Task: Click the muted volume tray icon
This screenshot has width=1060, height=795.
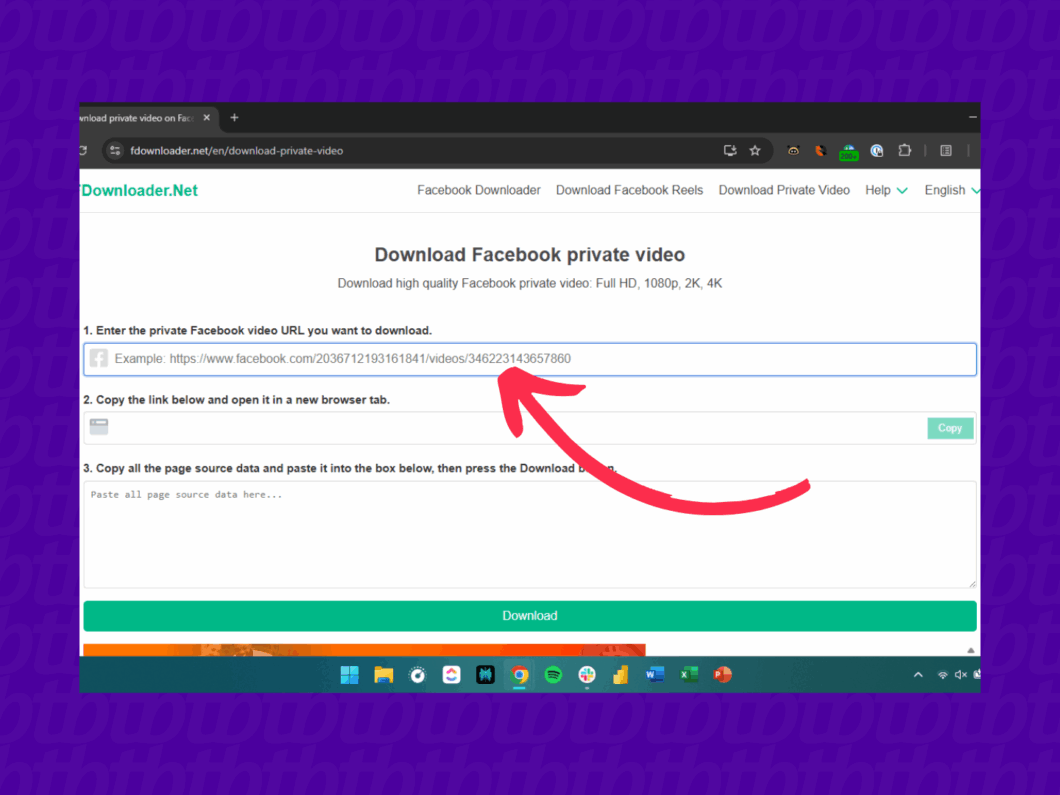Action: pyautogui.click(x=961, y=675)
